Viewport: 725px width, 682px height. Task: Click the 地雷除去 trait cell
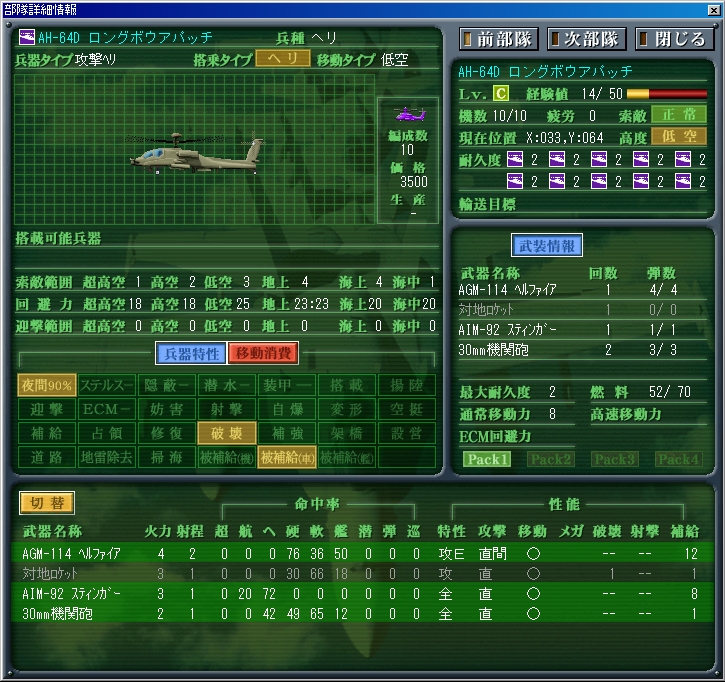(x=107, y=457)
